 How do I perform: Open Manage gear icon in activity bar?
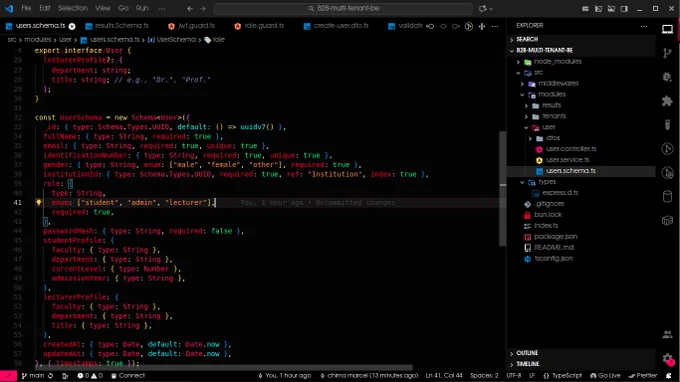point(667,359)
